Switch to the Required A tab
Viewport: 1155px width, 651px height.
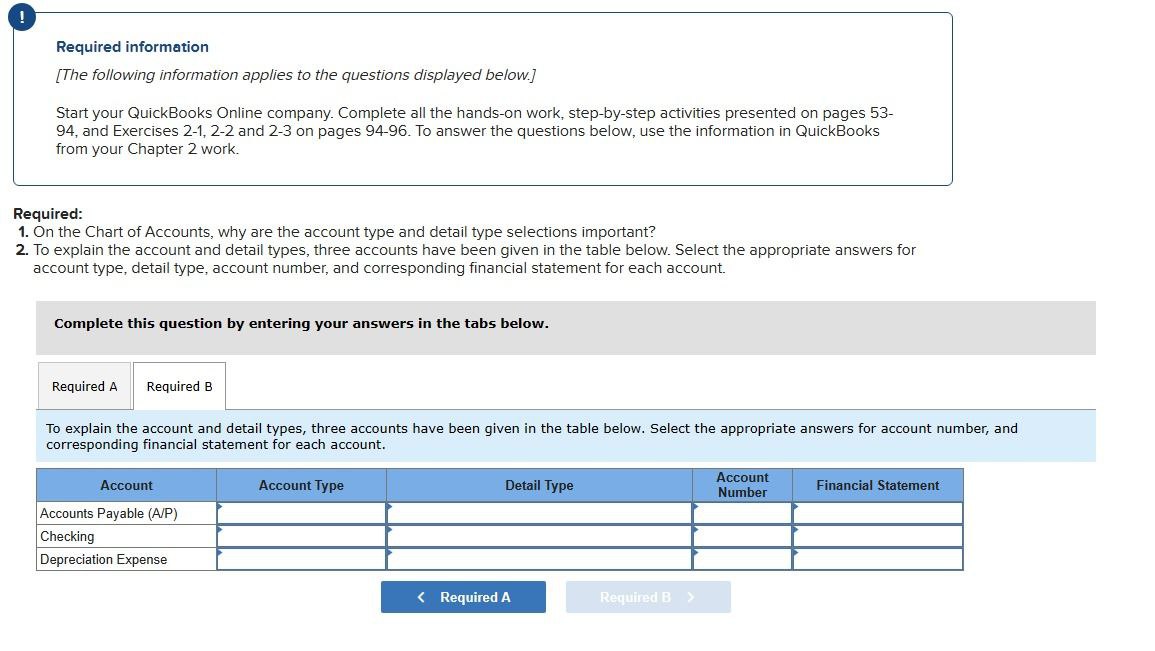coord(84,386)
